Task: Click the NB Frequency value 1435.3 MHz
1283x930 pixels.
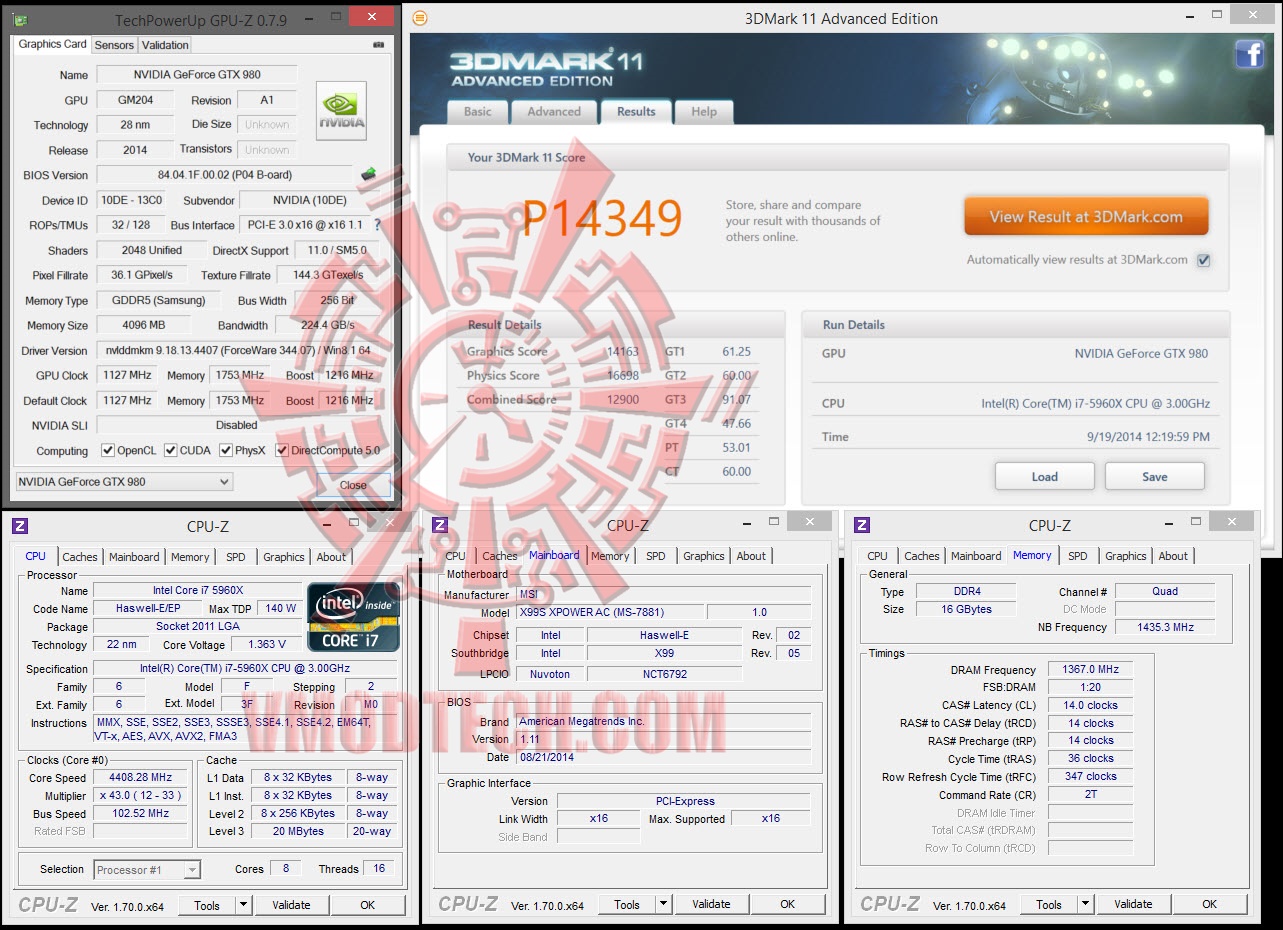Action: pos(1165,627)
